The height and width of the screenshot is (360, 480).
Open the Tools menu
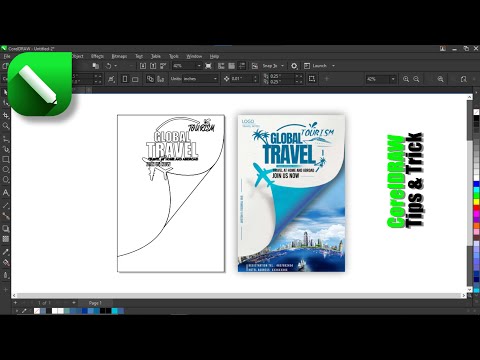[174, 56]
